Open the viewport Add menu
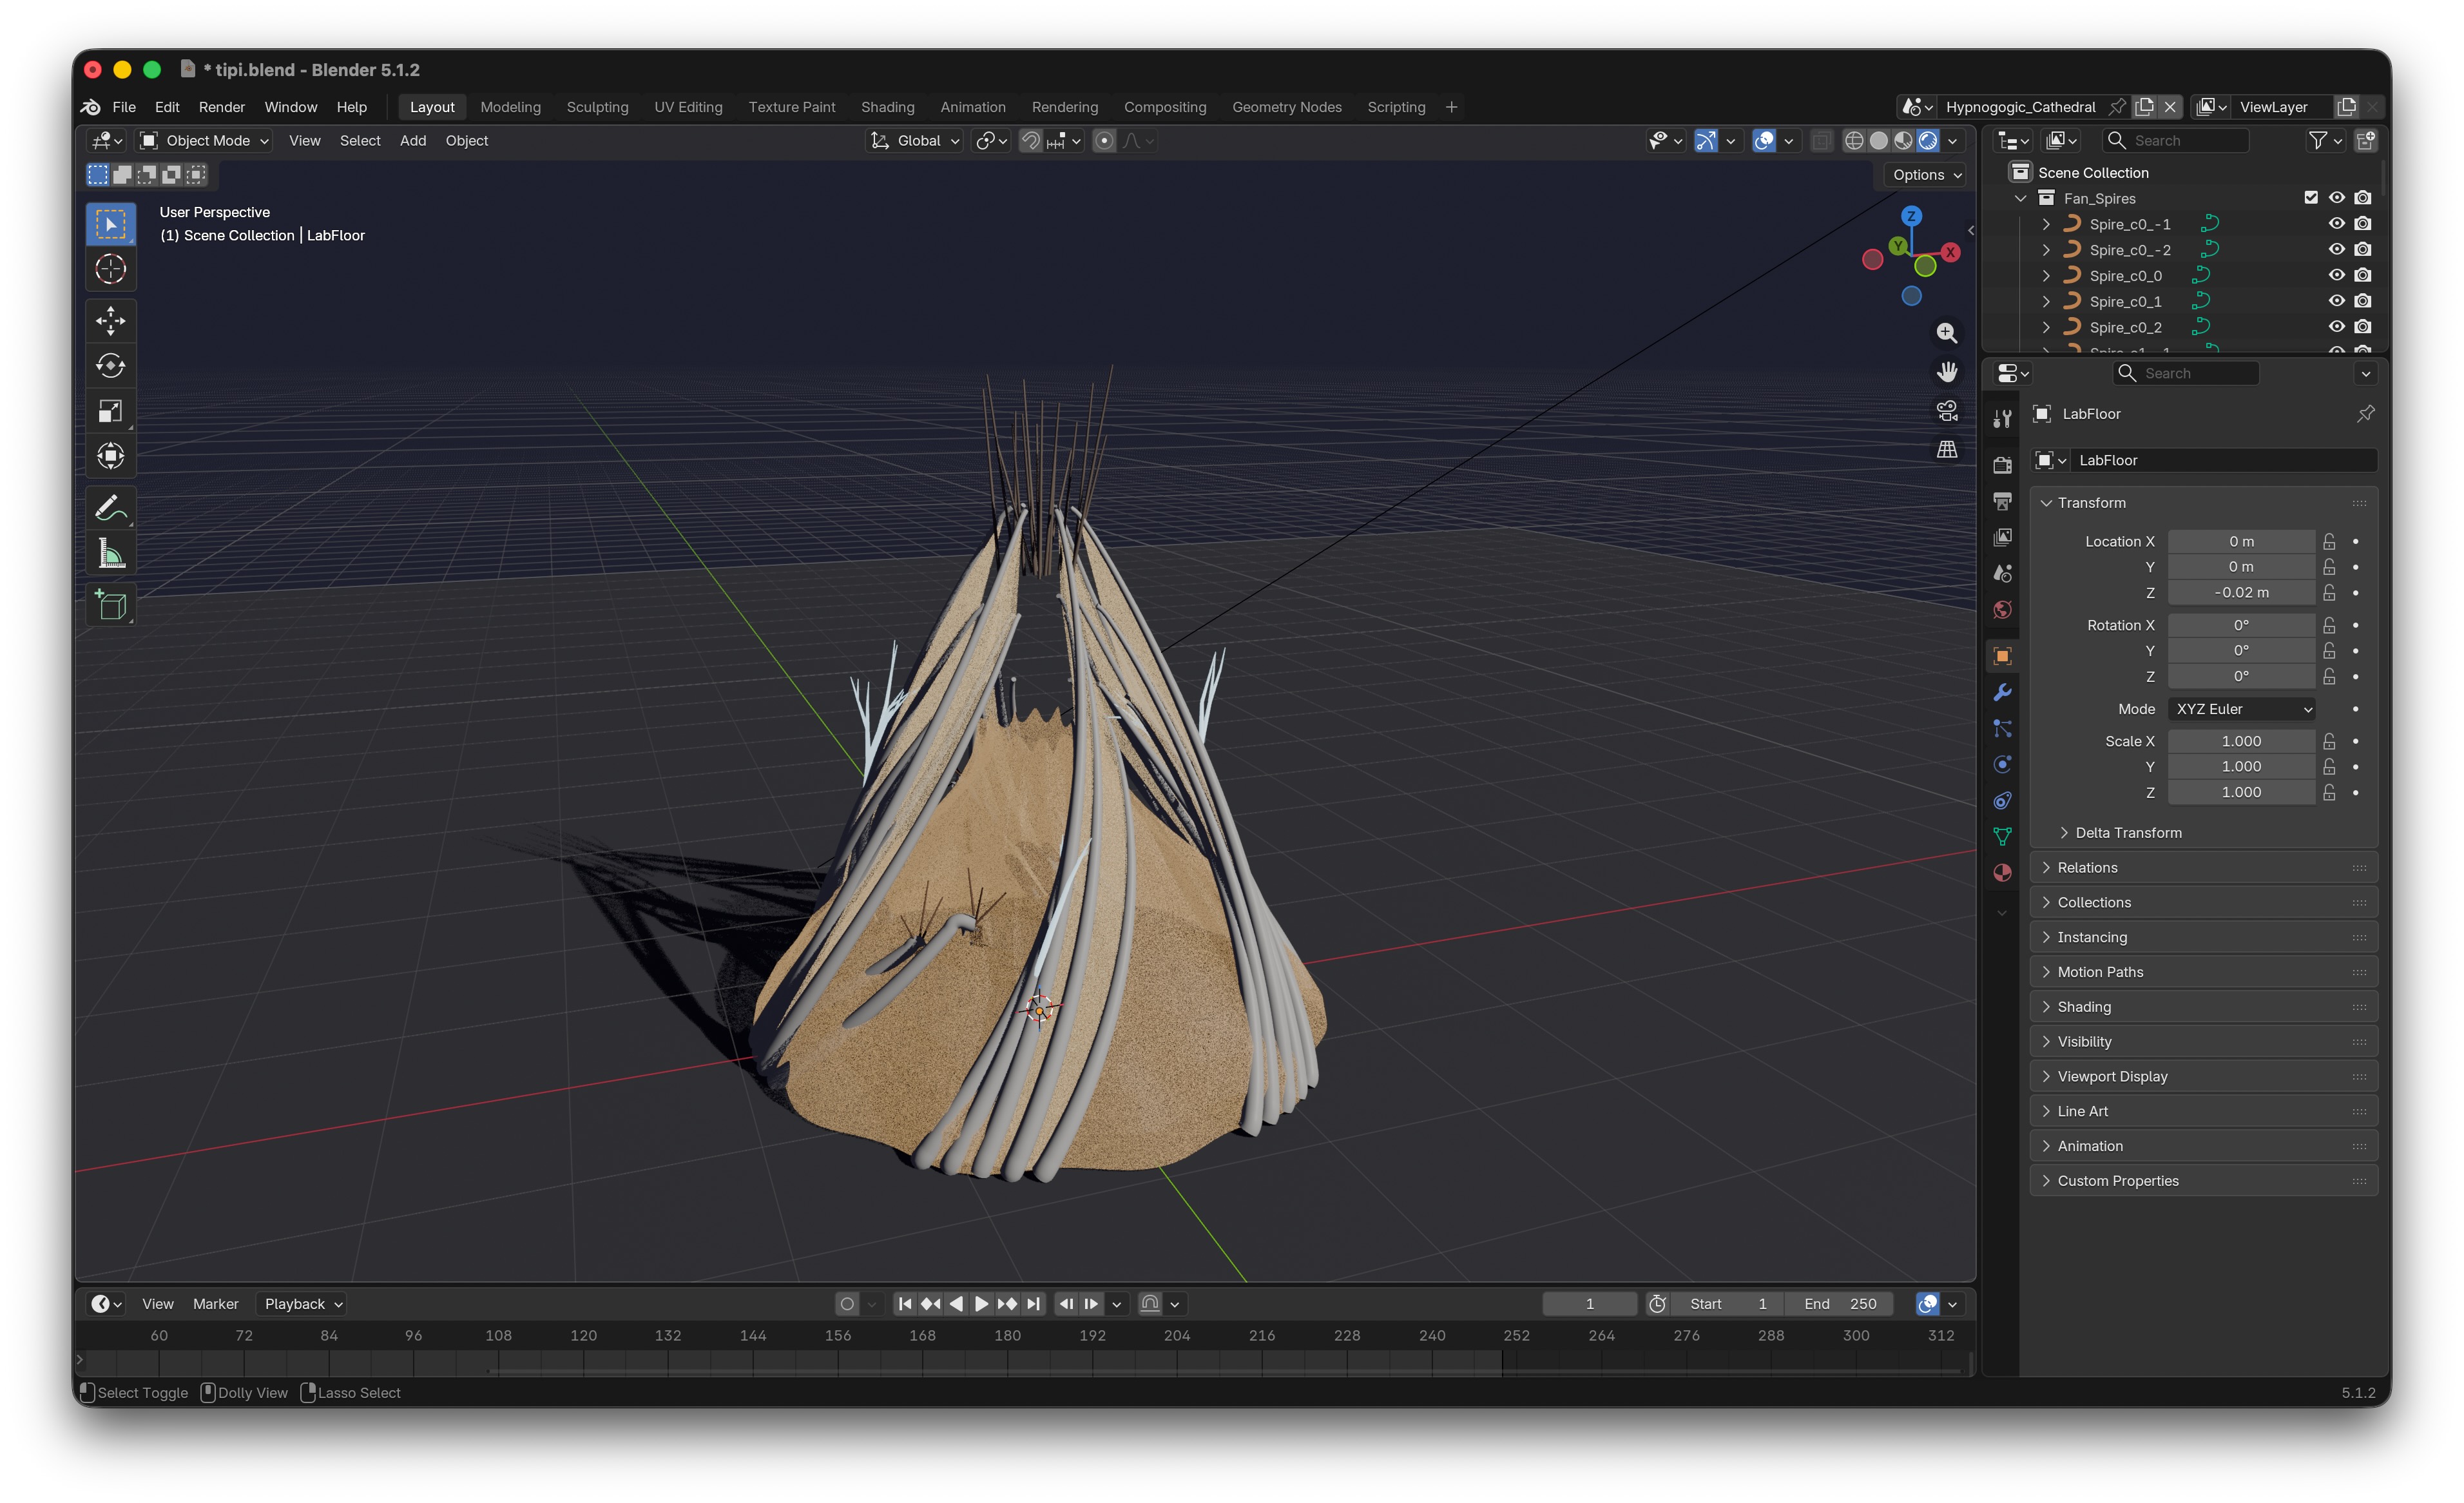The width and height of the screenshot is (2464, 1503). point(412,141)
